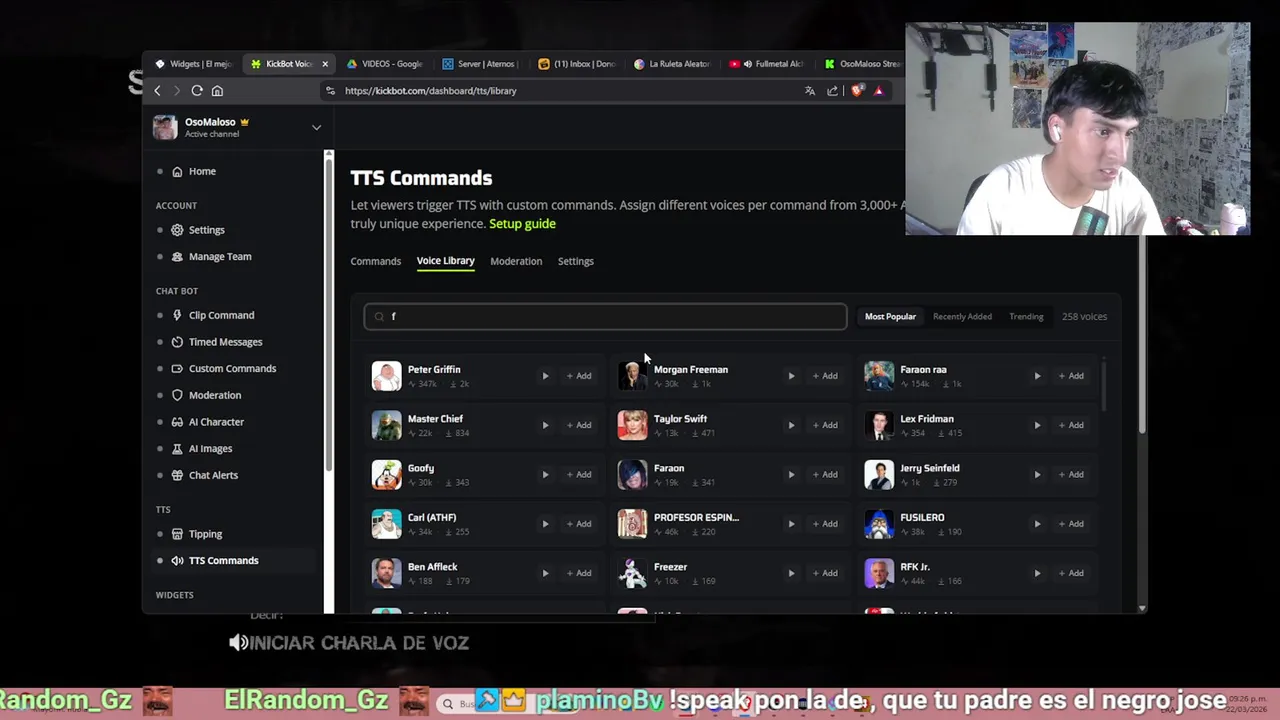Play the RFK Jr. voice preview
The width and height of the screenshot is (1280, 720).
pos(1037,573)
